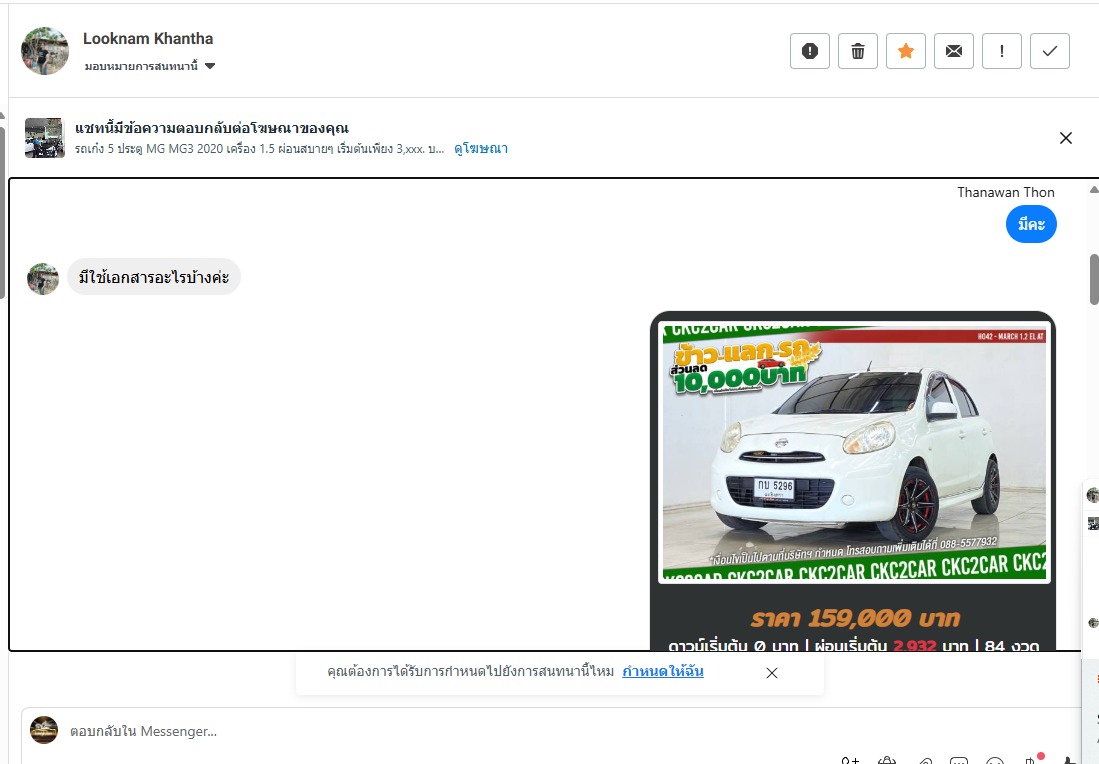Image resolution: width=1099 pixels, height=764 pixels.
Task: Click the chat scrollbar thumb
Action: tap(1094, 279)
